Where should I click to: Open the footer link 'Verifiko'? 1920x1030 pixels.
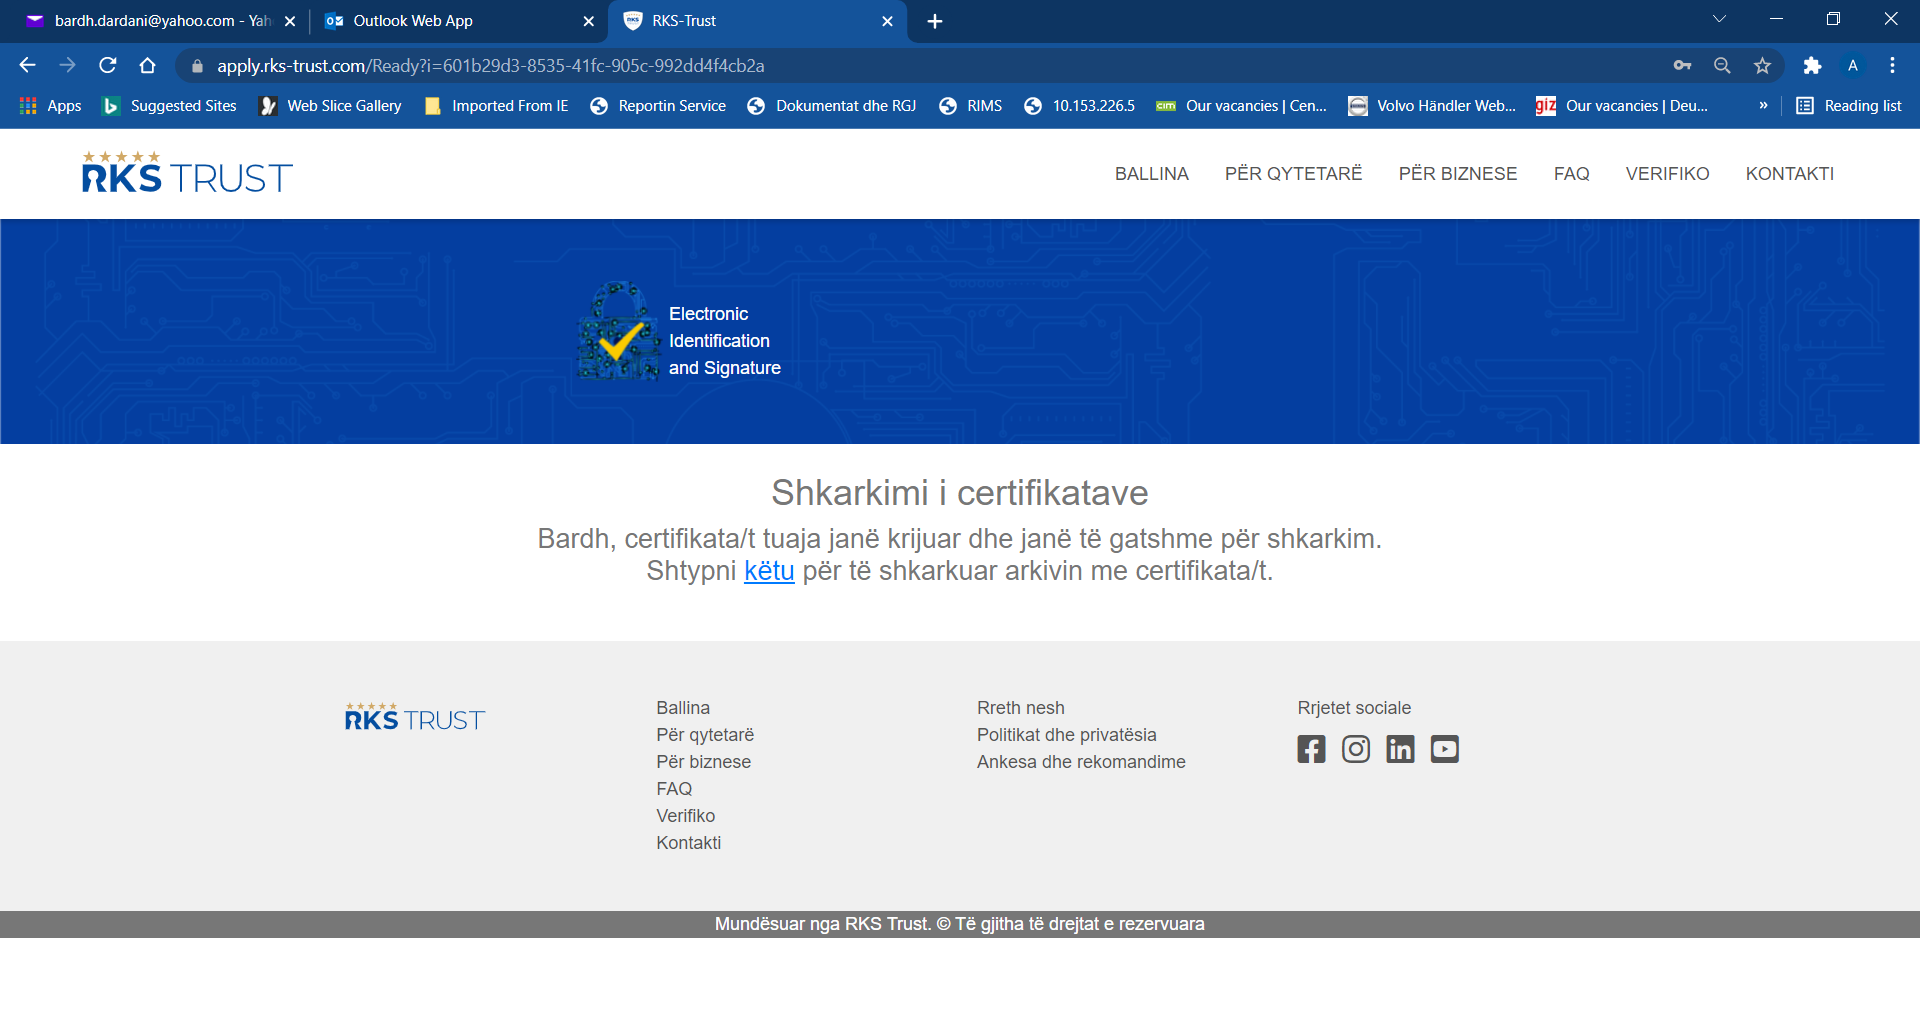point(685,816)
